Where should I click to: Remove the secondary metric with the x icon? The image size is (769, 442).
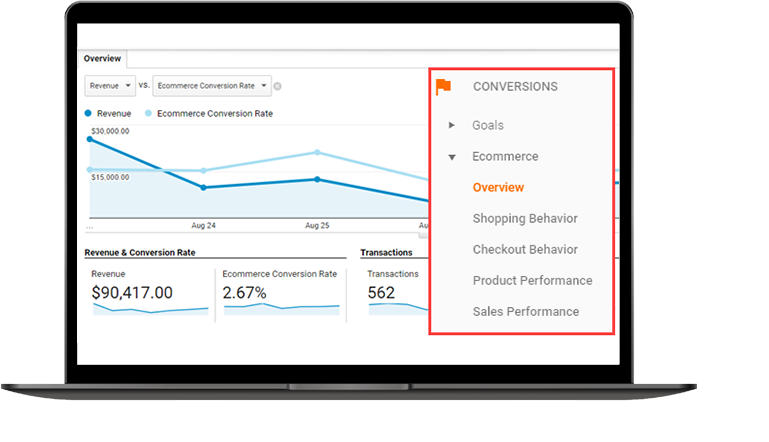coord(278,86)
